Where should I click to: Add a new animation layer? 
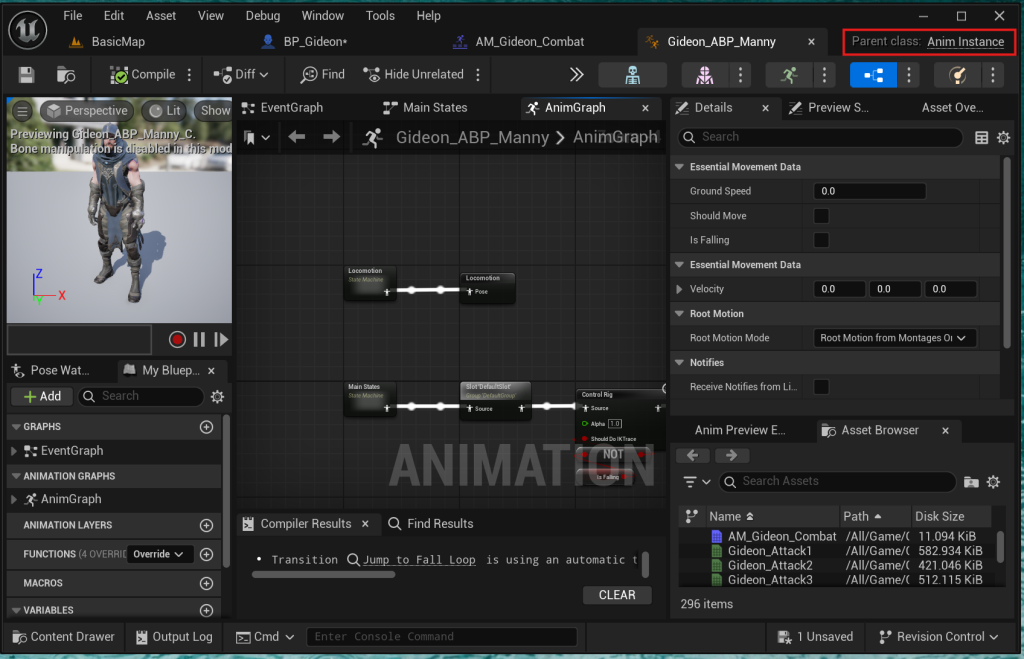coord(206,526)
